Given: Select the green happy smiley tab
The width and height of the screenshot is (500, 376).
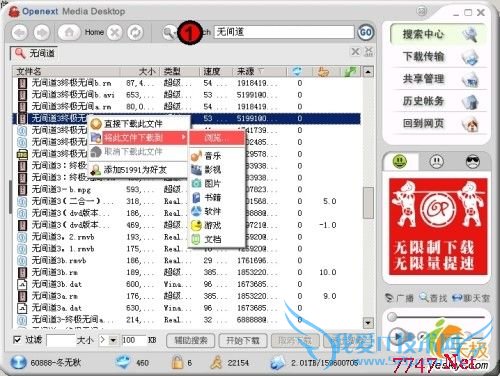Looking at the screenshot, I should (400, 161).
